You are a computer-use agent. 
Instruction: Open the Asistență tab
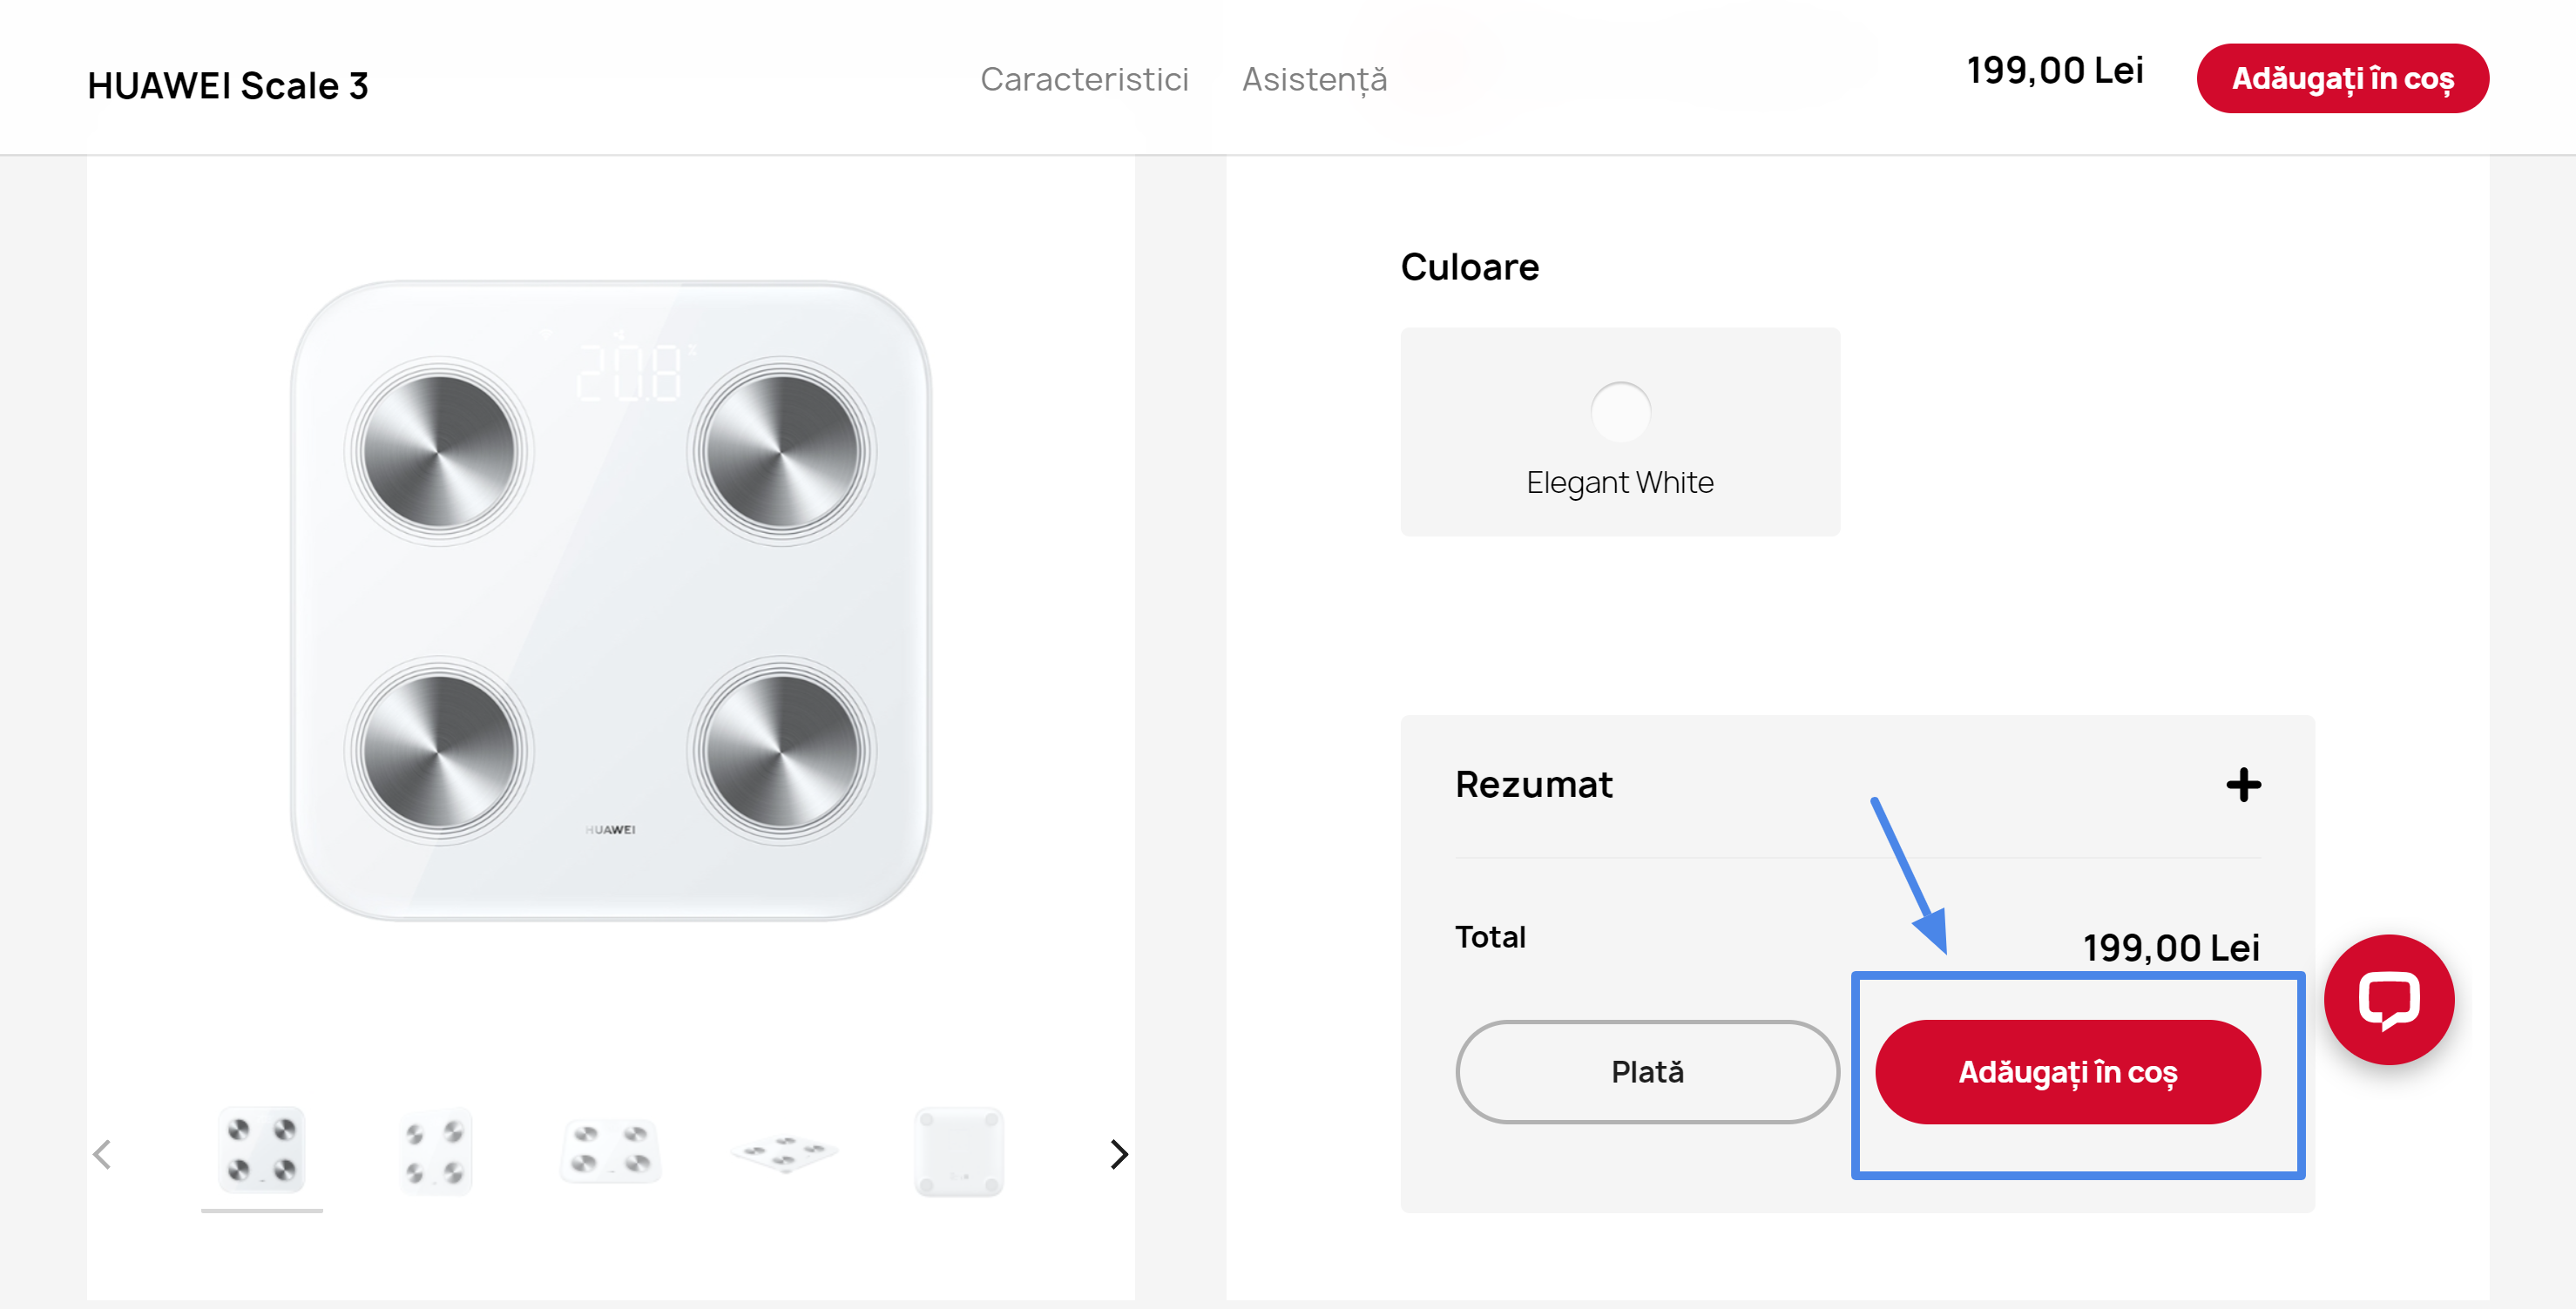1314,79
